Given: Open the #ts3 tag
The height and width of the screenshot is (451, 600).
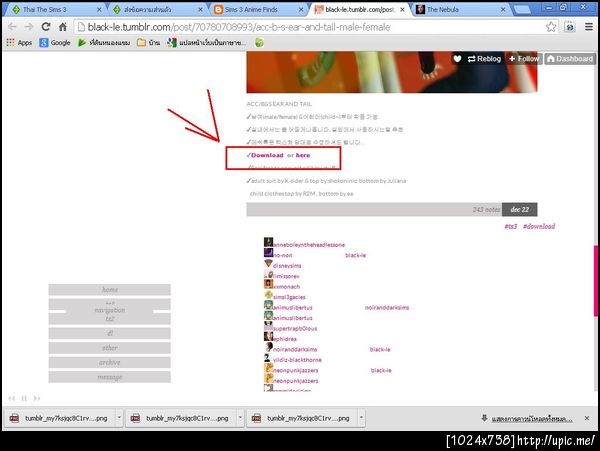Looking at the screenshot, I should coord(510,226).
